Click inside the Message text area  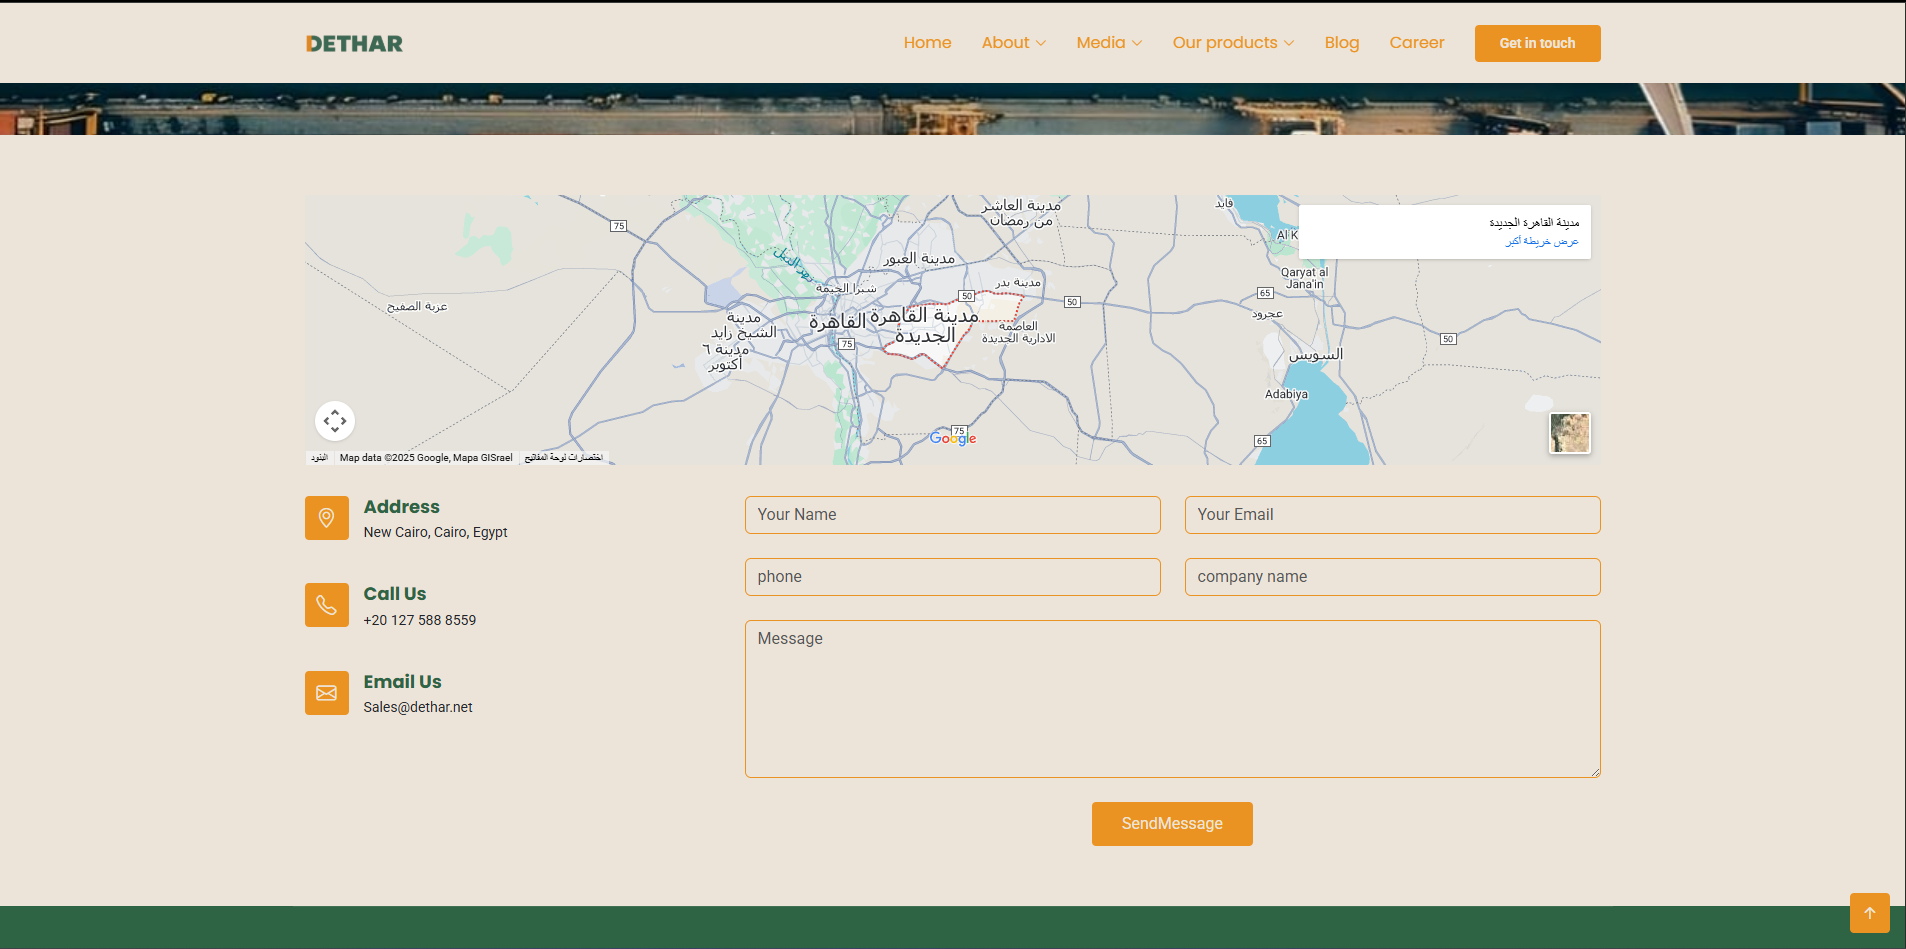coord(1171,698)
